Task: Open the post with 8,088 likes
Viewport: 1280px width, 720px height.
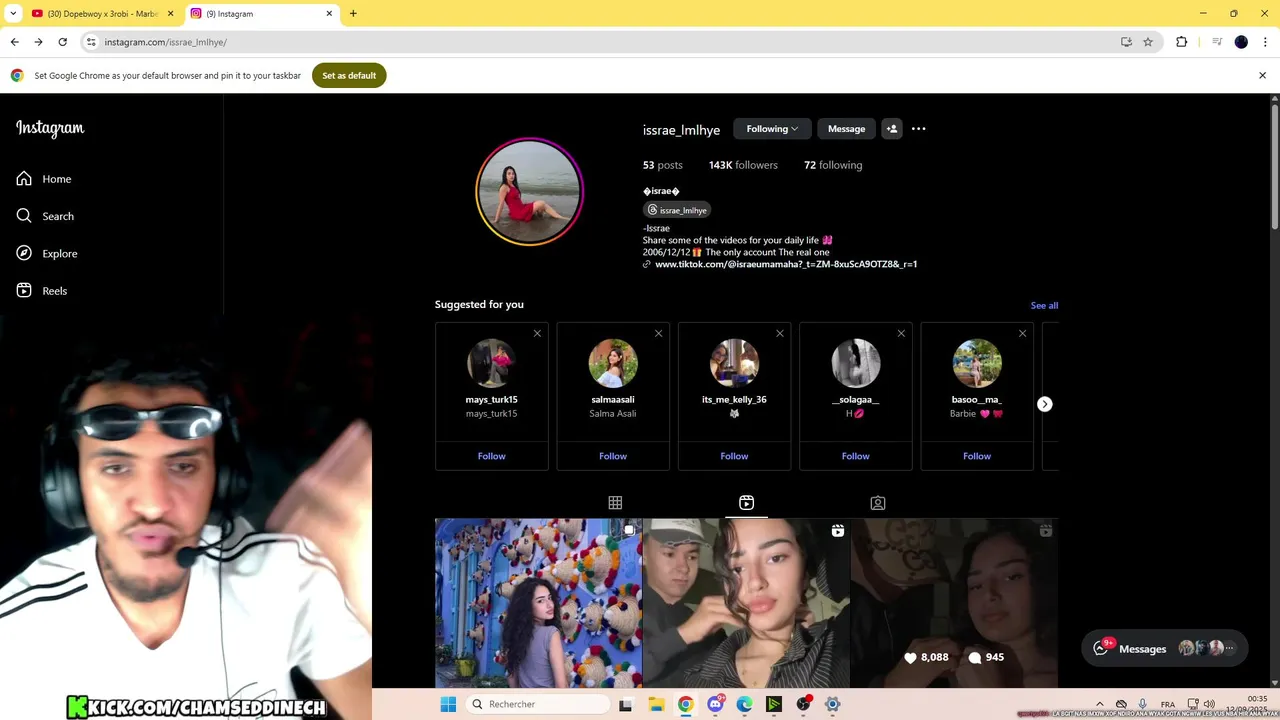Action: (955, 603)
